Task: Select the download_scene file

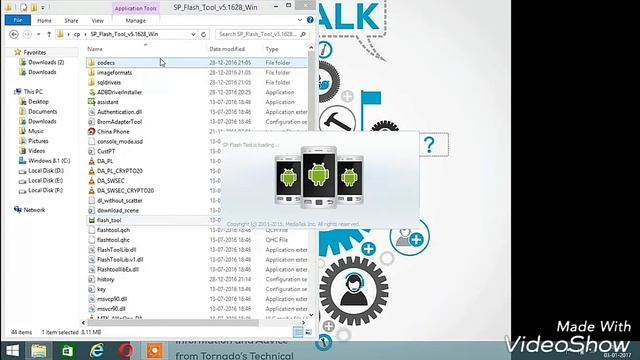Action: click(x=118, y=210)
